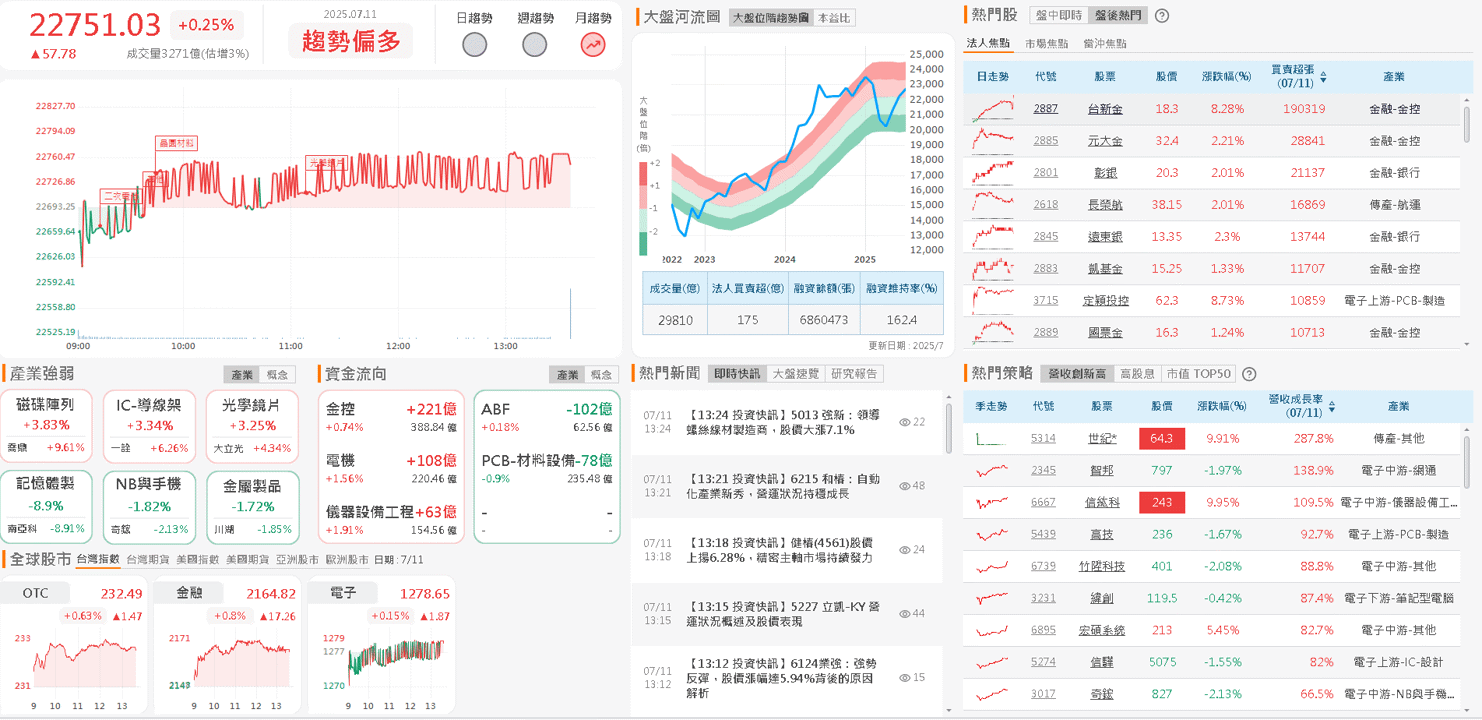Screen dimensions: 1482x720
Task: Click the down arrow of the 熱門股 table scrollbar
Action: [x=1468, y=344]
